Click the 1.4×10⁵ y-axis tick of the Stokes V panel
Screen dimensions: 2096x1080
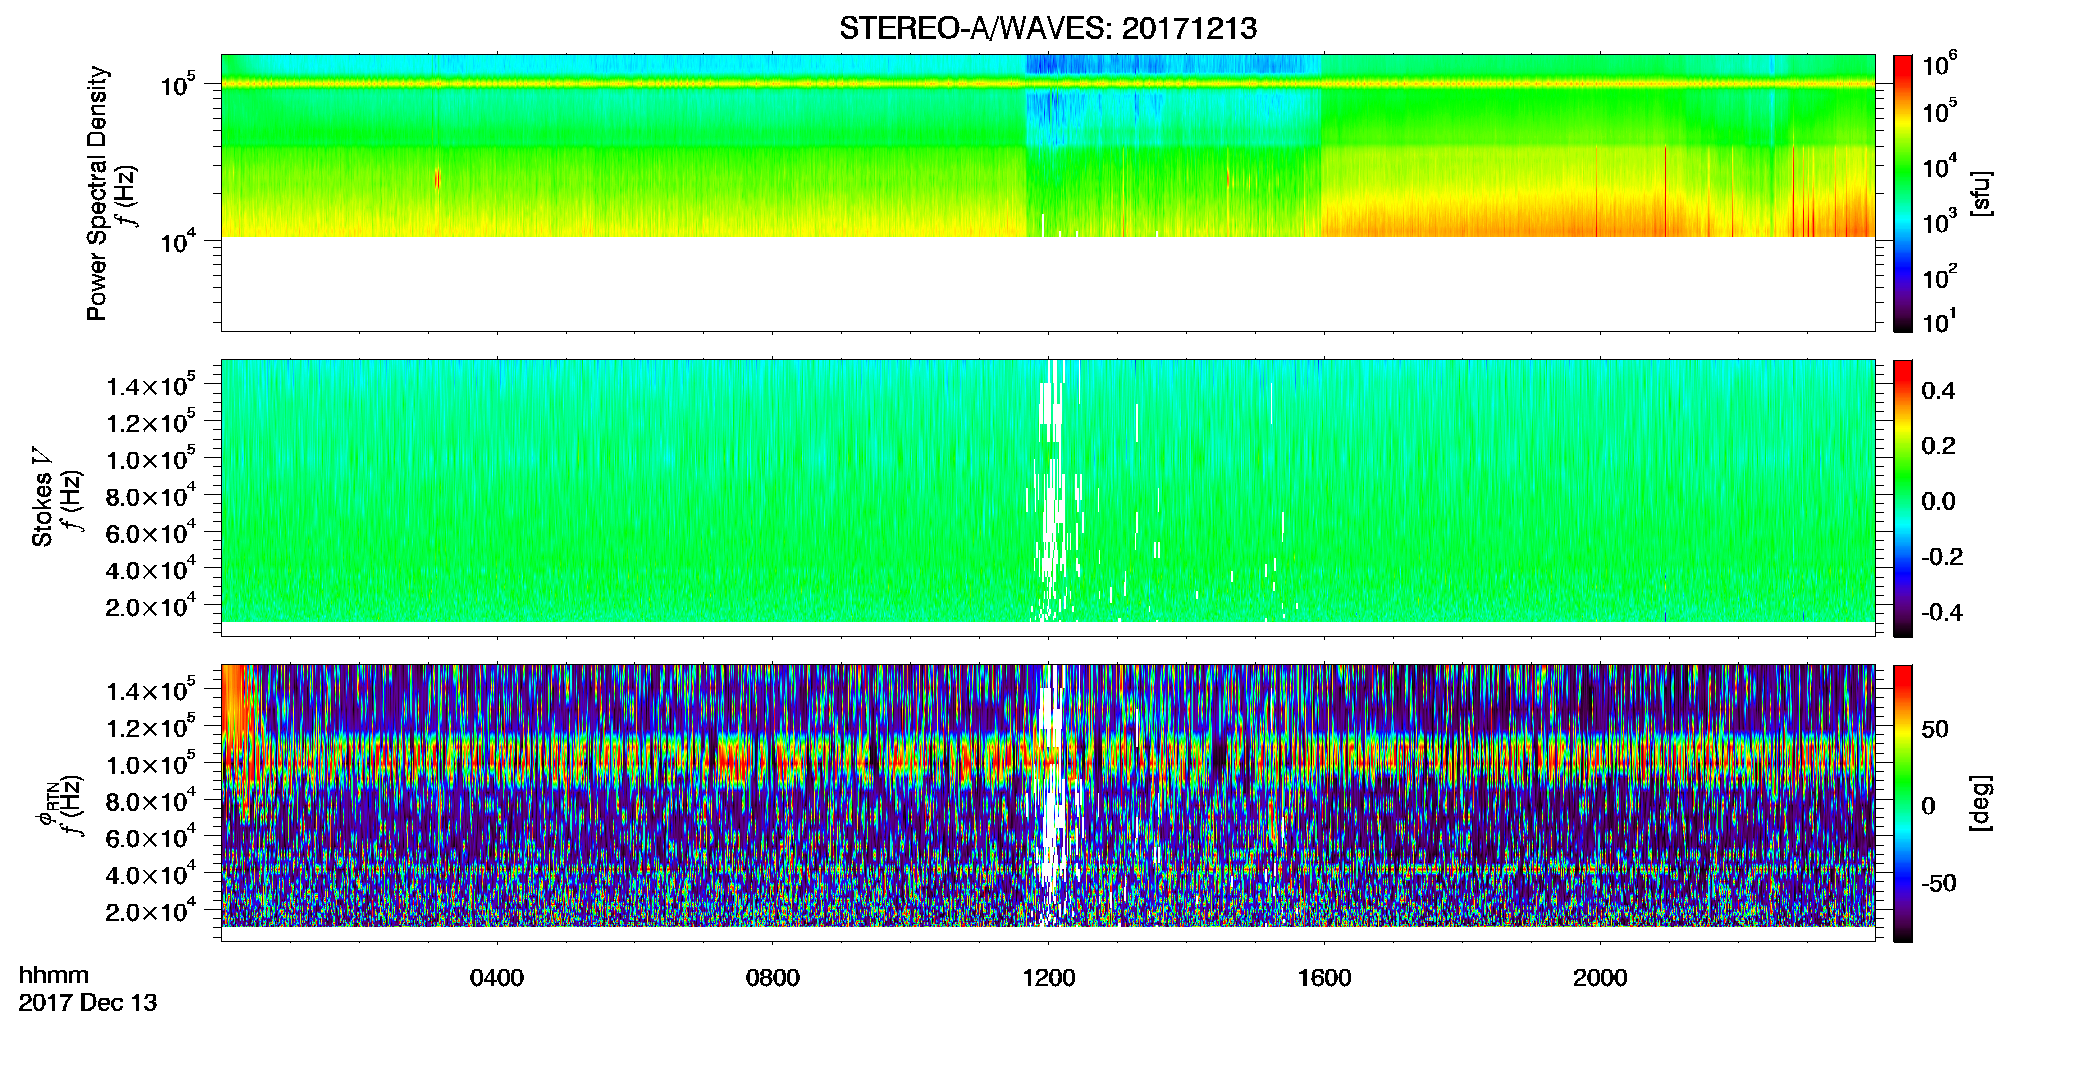coord(151,386)
